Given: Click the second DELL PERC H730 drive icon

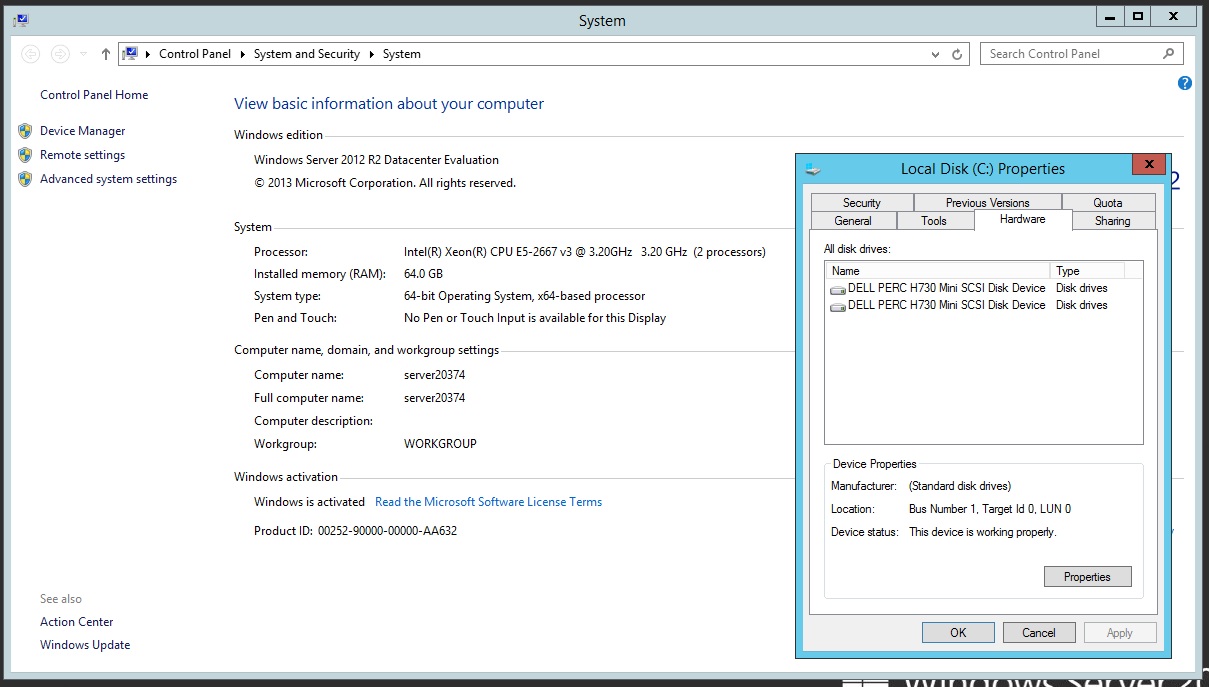Looking at the screenshot, I should click(x=838, y=306).
